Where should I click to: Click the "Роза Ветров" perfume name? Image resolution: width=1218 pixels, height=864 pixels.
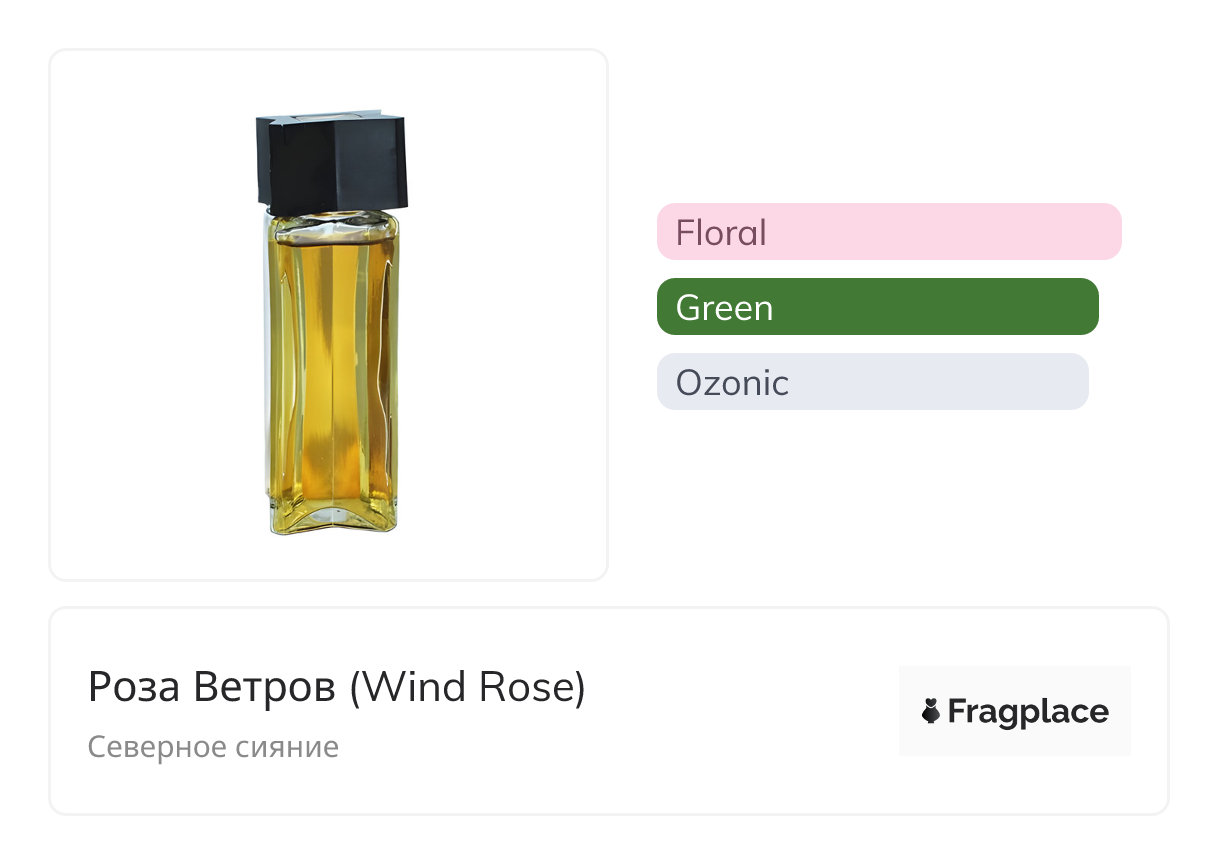point(211,687)
